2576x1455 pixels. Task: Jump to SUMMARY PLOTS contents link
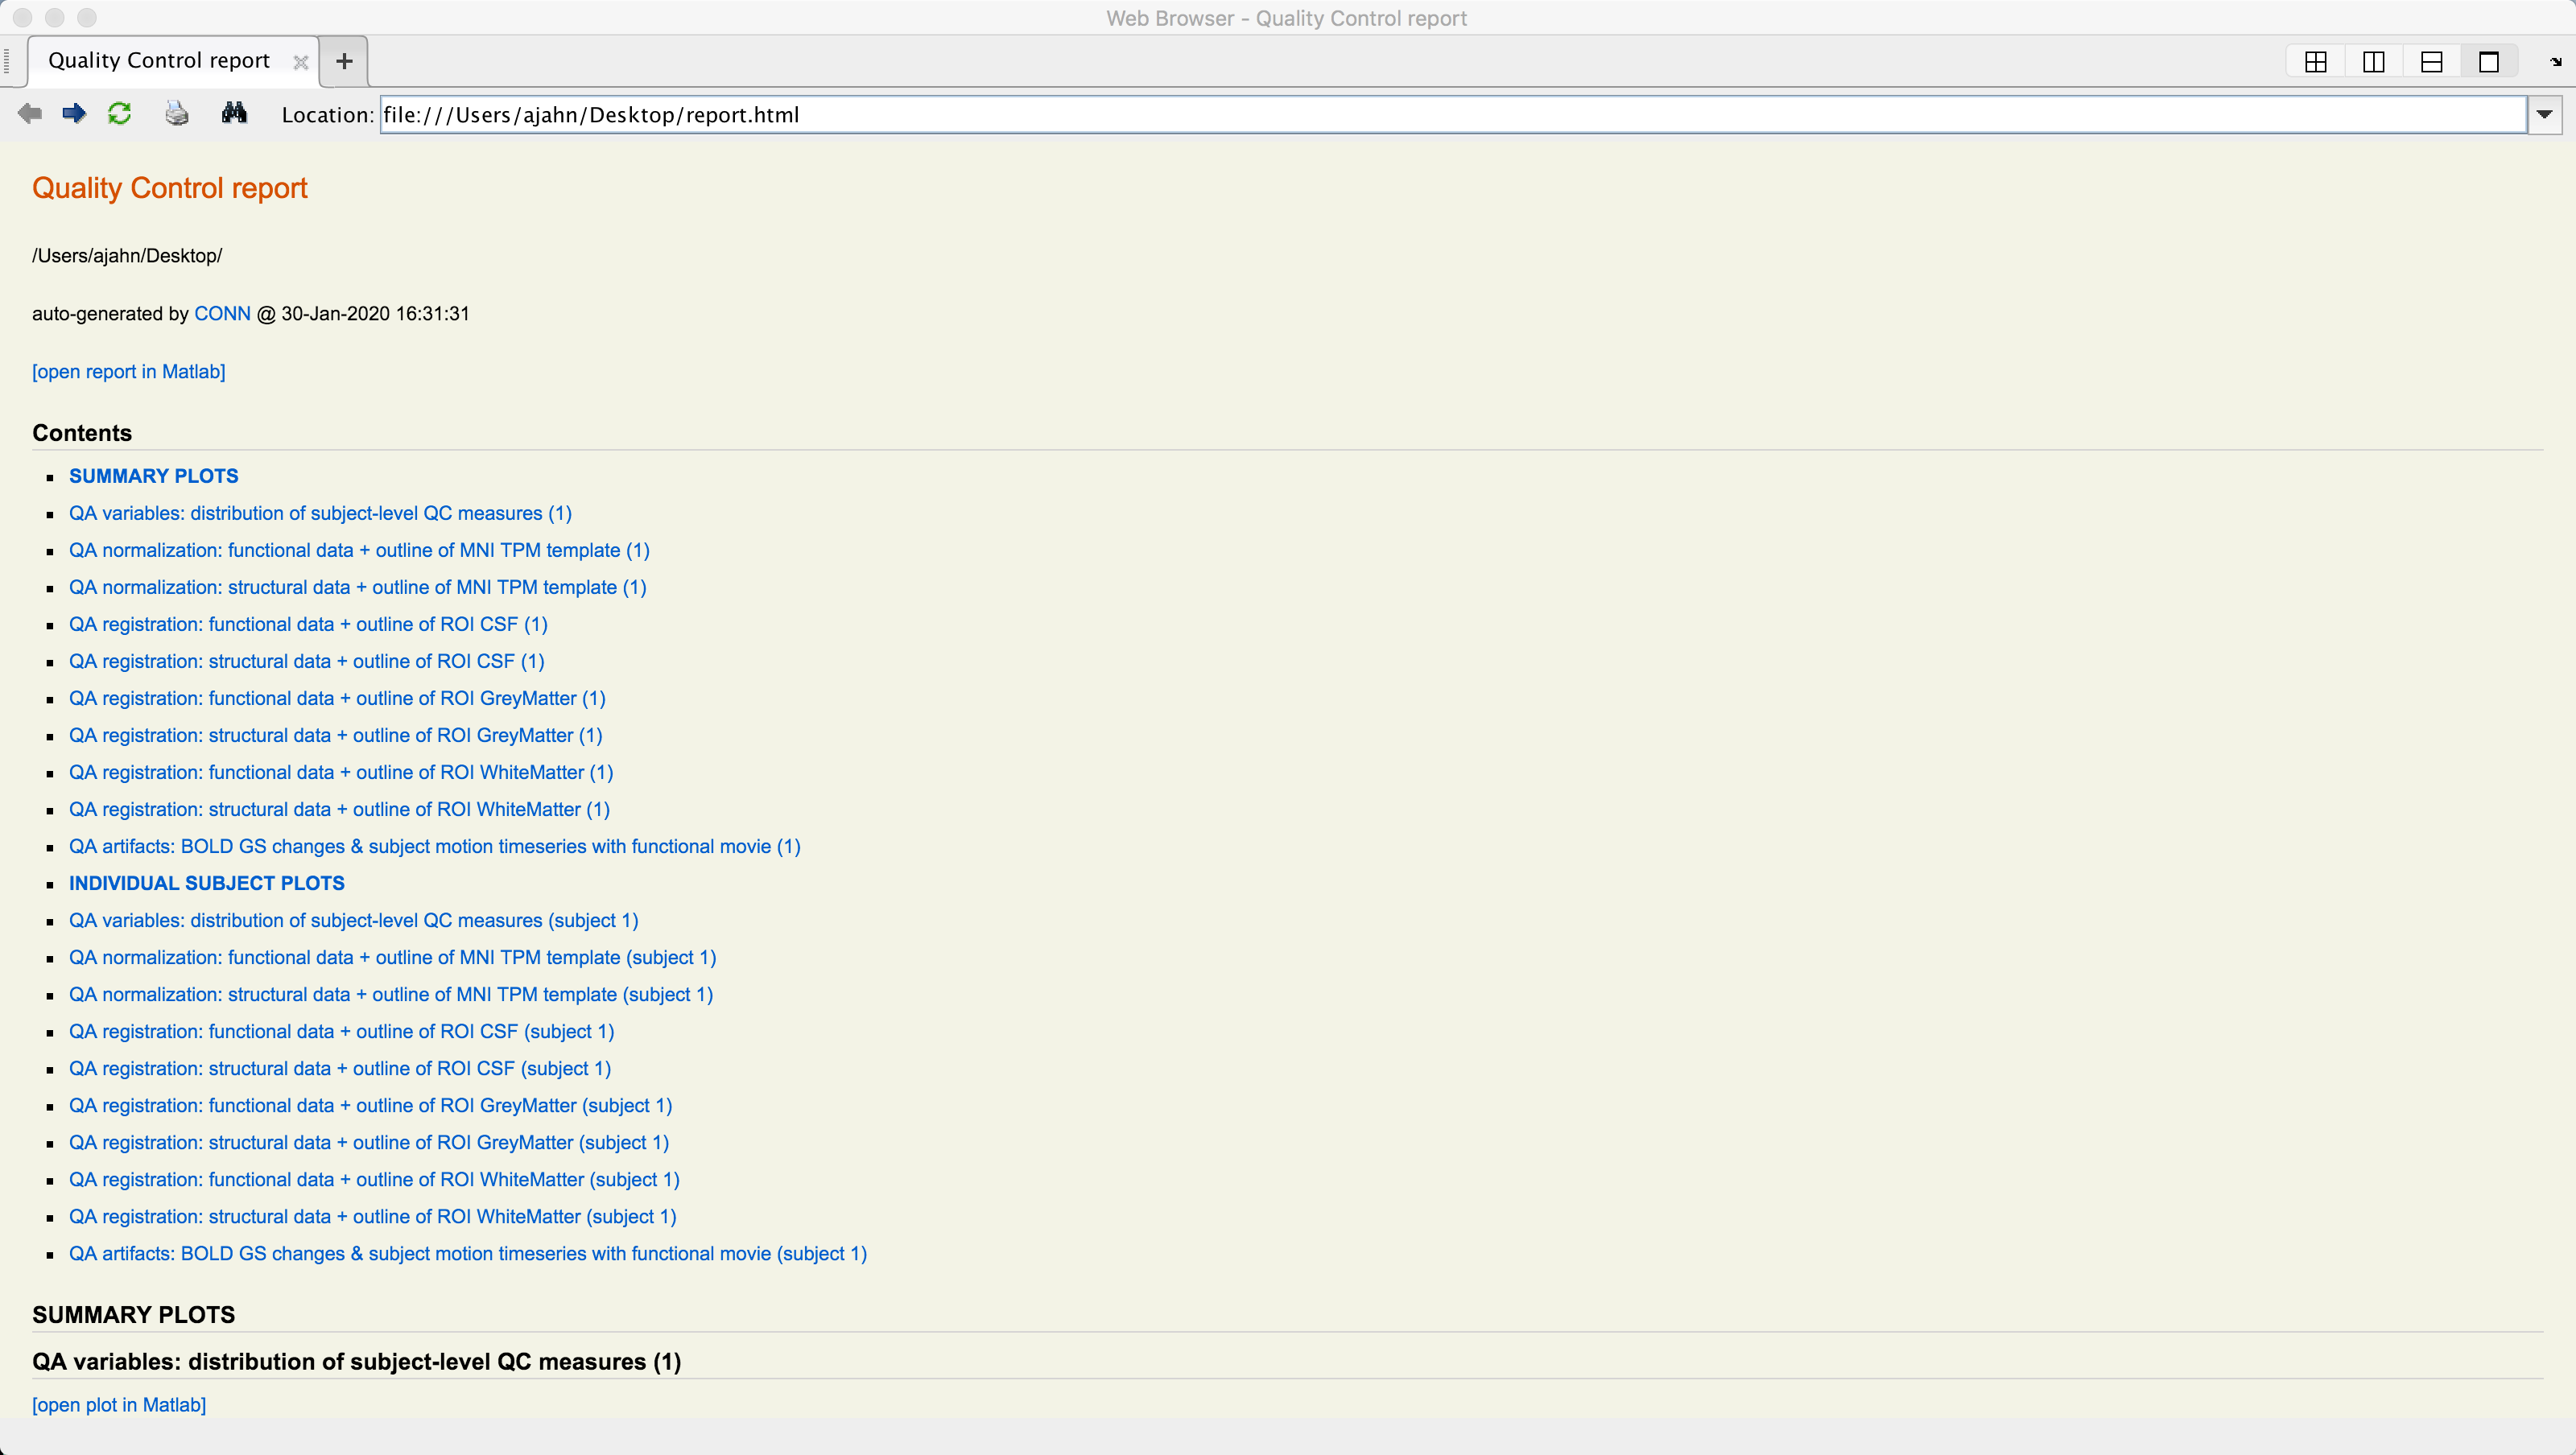[154, 476]
